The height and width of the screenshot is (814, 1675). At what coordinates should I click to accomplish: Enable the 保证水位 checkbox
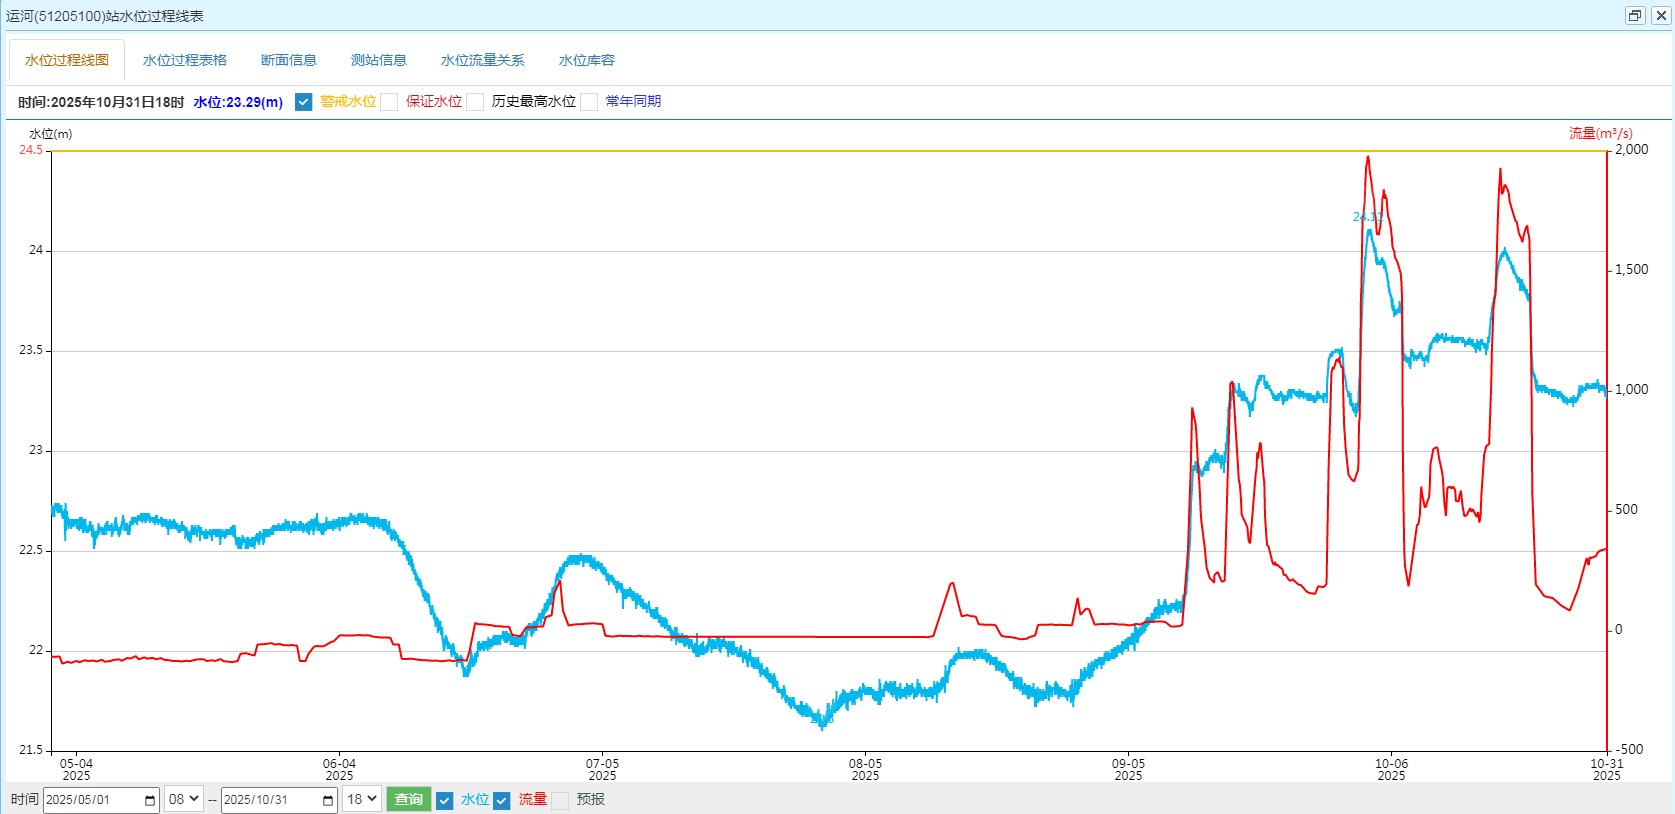pos(390,102)
